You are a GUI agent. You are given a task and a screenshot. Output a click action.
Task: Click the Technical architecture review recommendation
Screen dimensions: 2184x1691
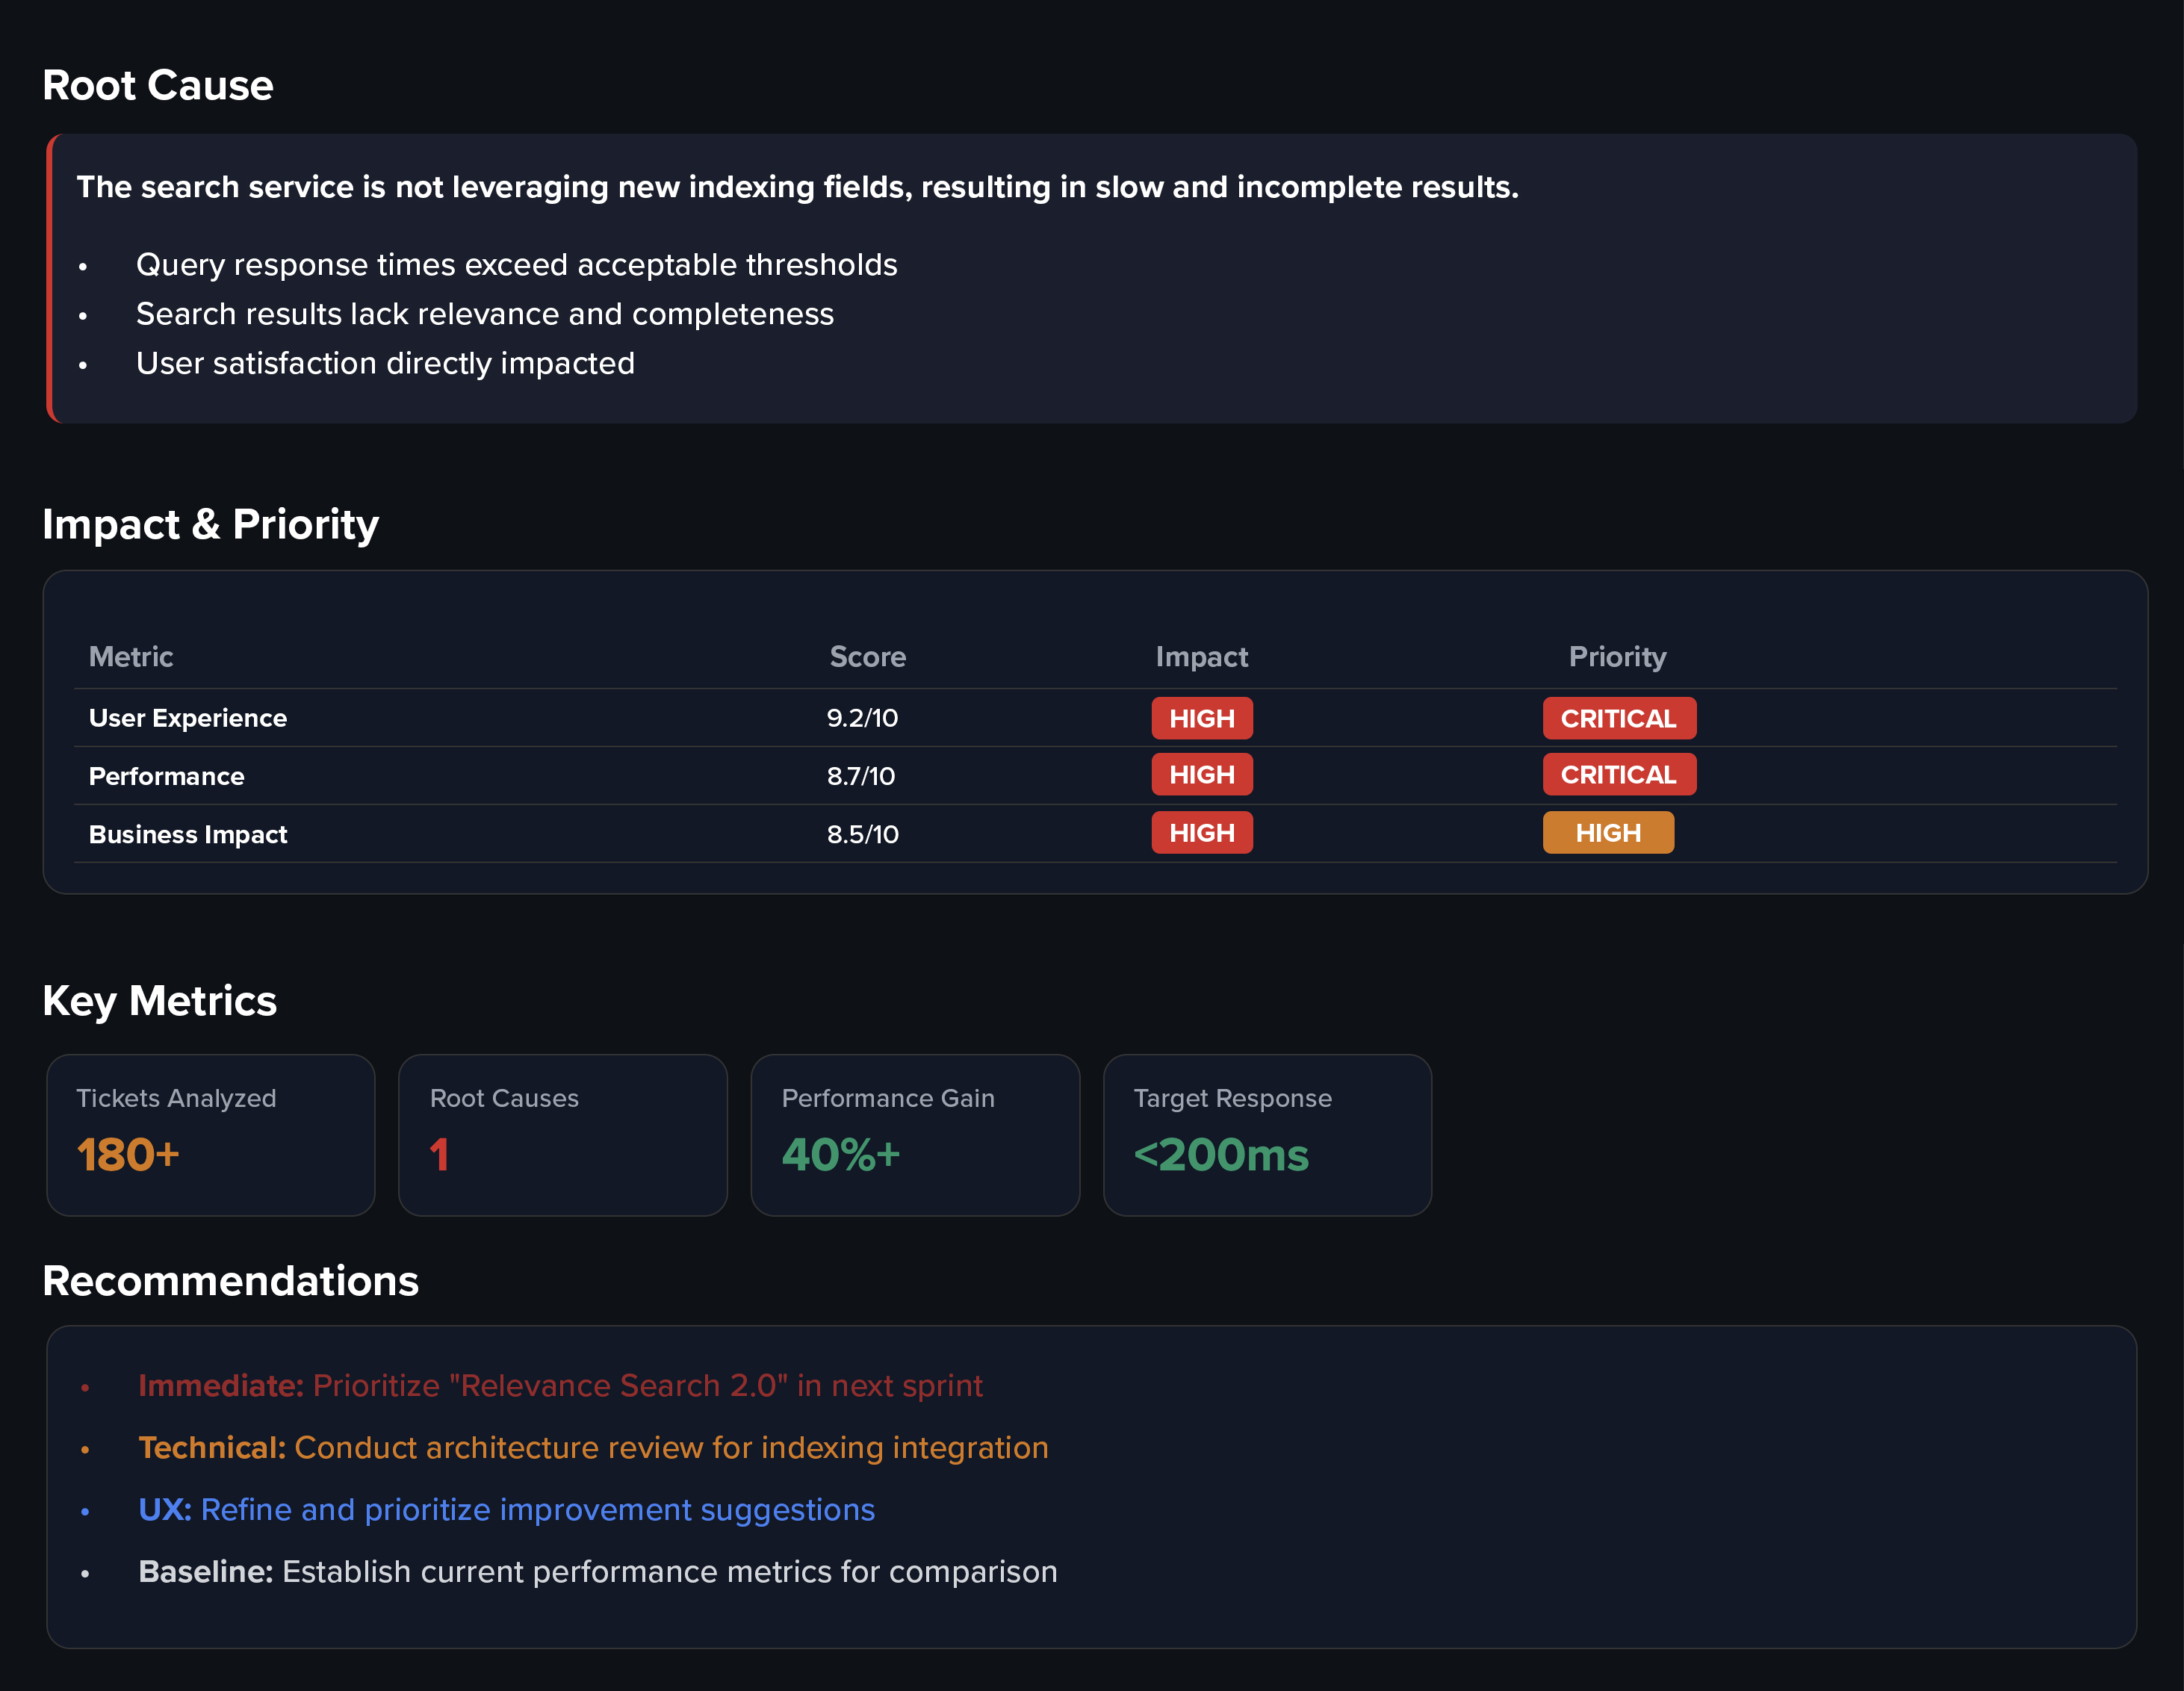click(593, 1448)
